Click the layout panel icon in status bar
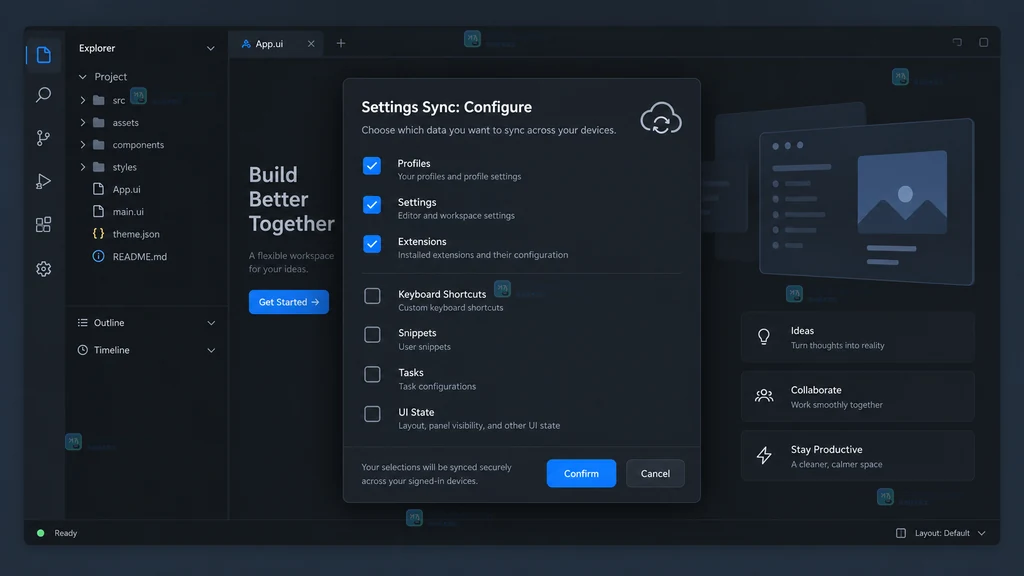 coord(901,533)
